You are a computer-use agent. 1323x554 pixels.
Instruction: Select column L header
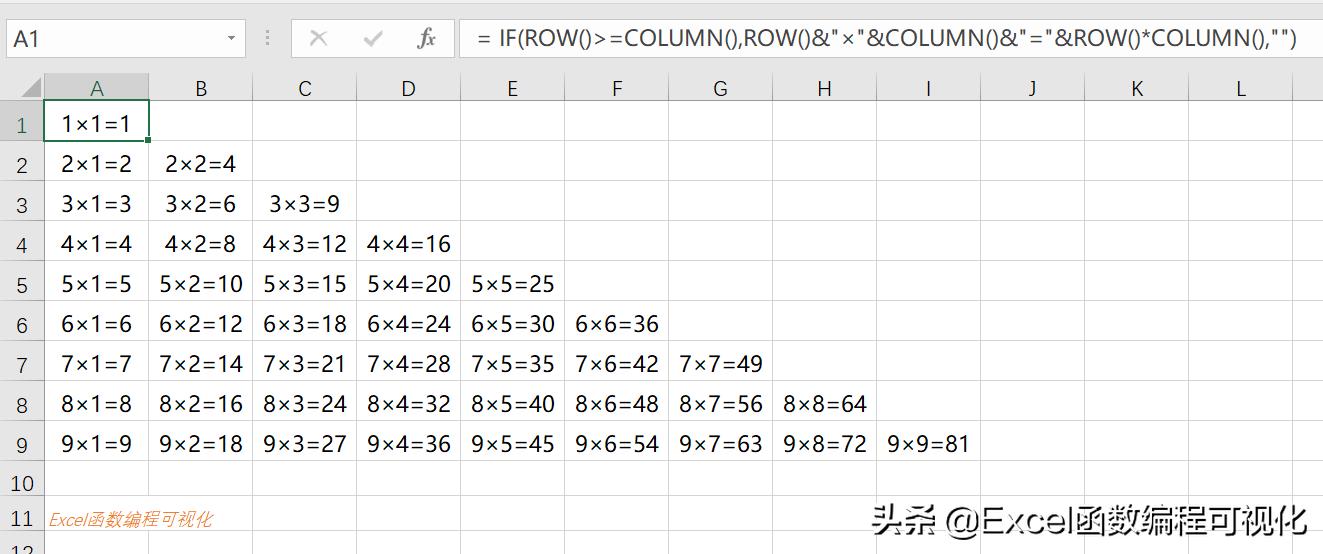[x=1240, y=88]
